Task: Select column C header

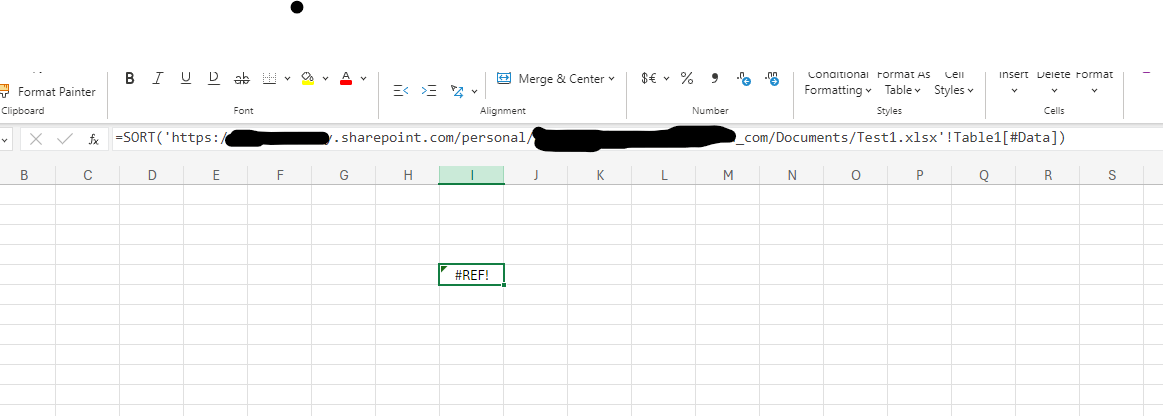Action: click(88, 175)
